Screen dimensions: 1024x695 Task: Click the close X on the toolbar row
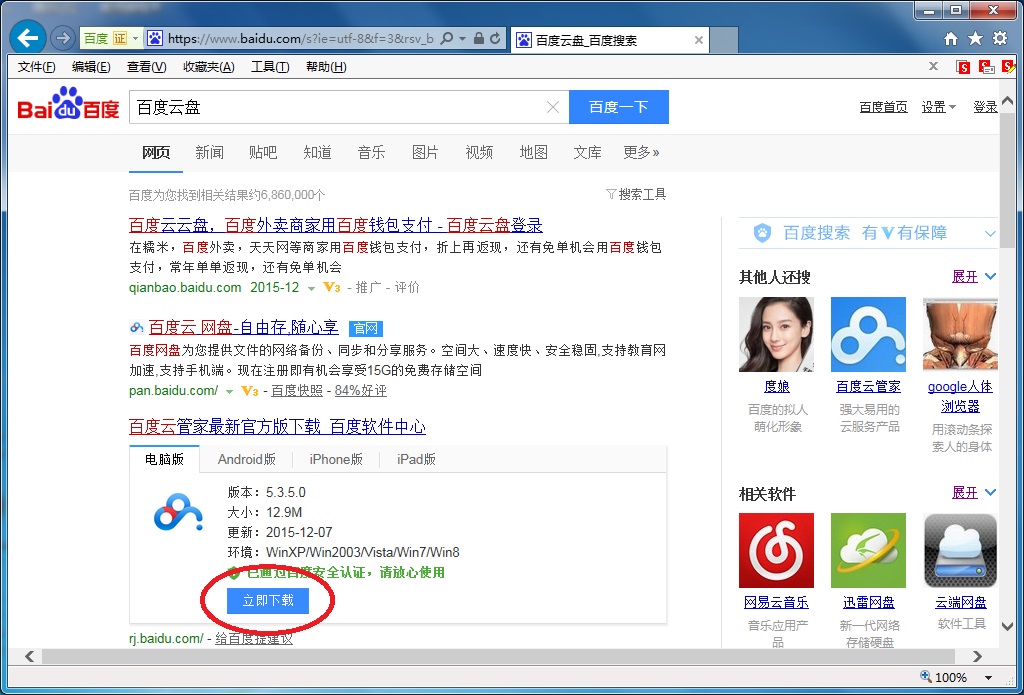[x=933, y=66]
